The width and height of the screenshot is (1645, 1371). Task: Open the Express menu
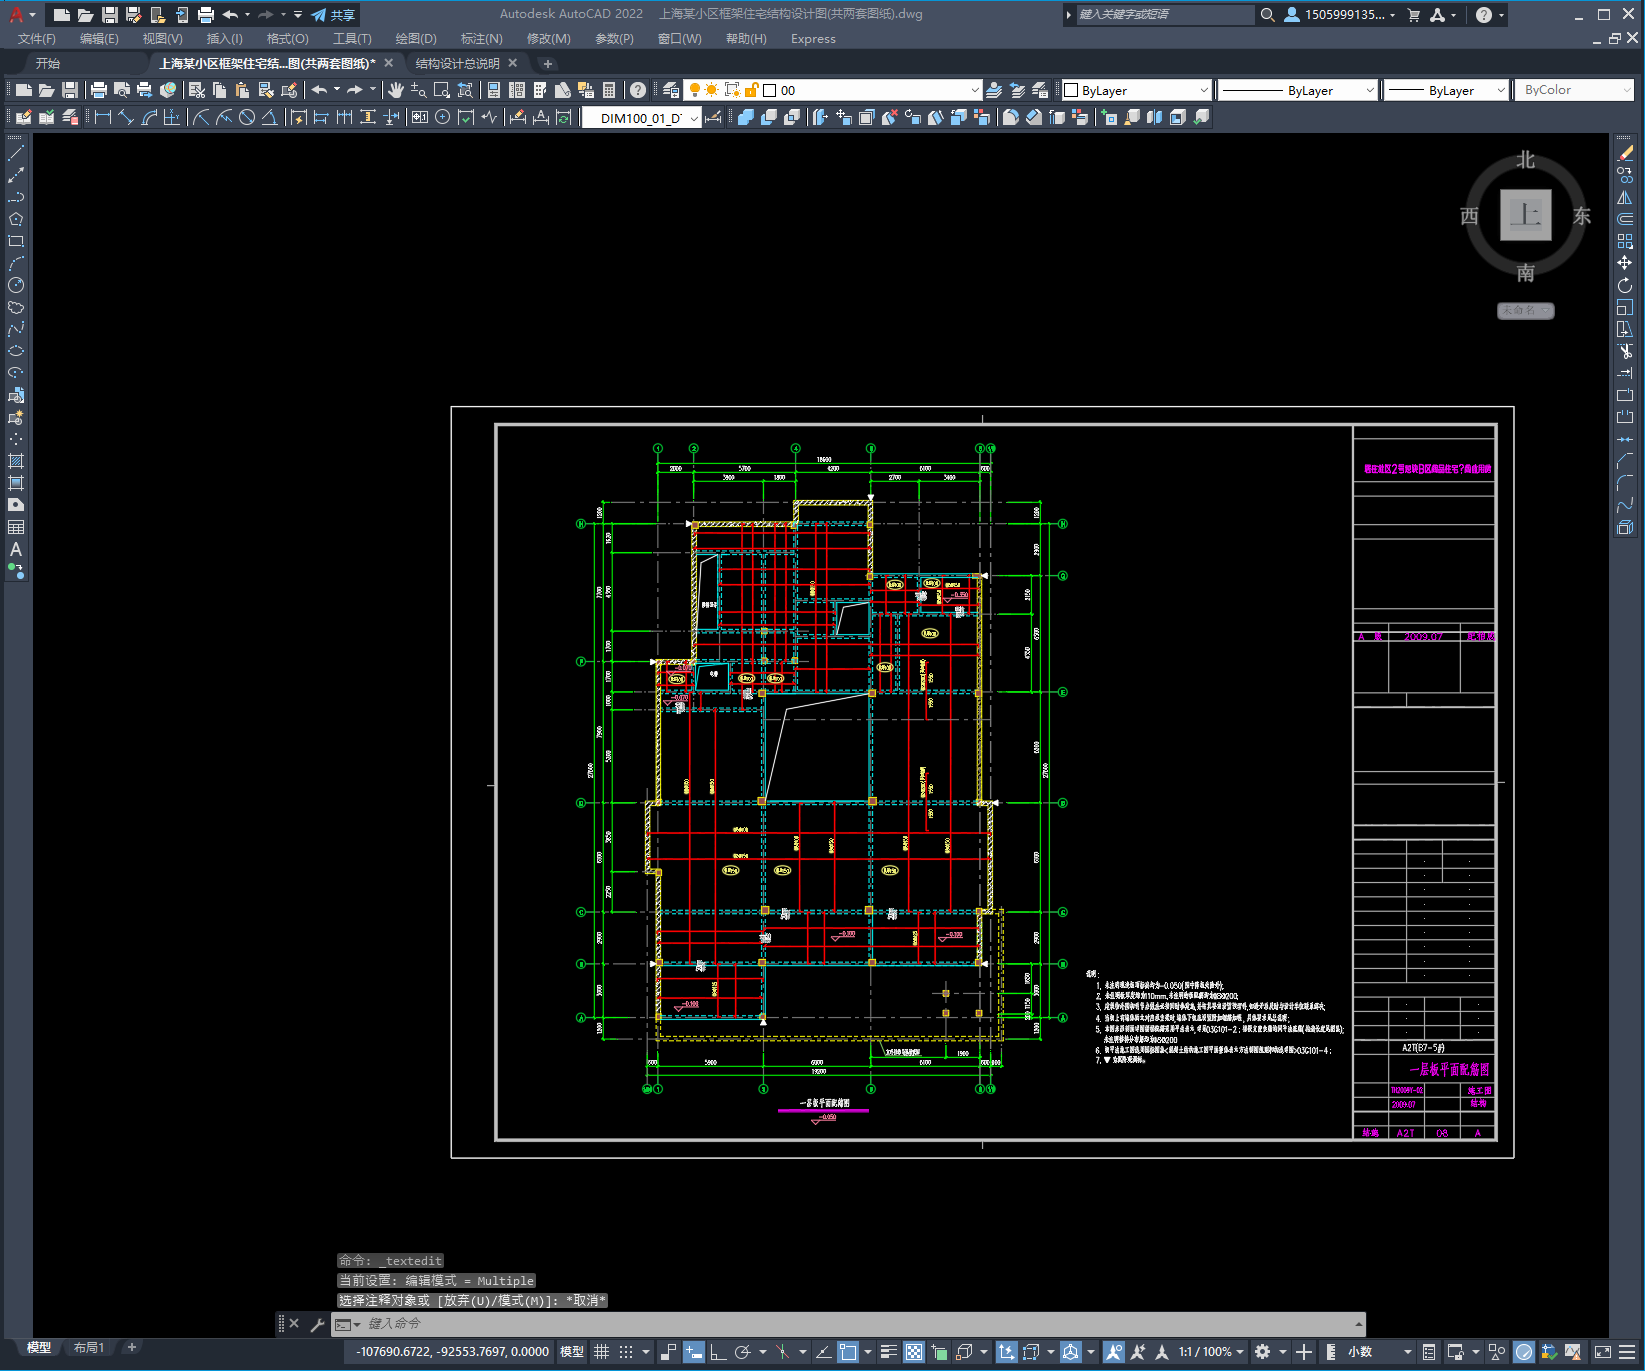pos(813,39)
